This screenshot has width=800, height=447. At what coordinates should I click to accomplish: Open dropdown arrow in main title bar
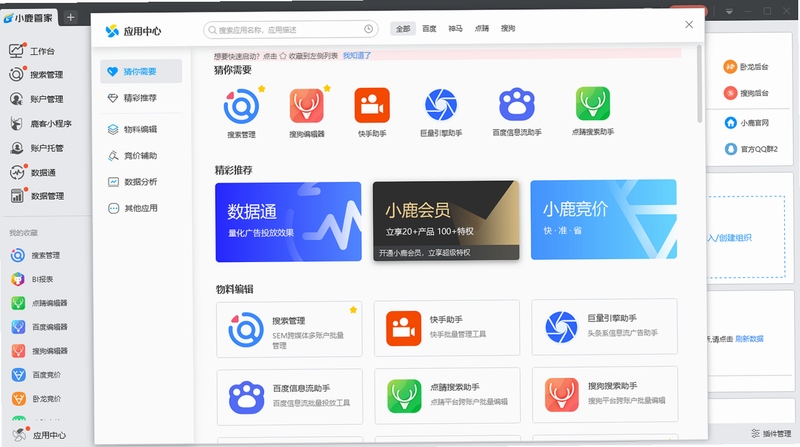pyautogui.click(x=730, y=11)
